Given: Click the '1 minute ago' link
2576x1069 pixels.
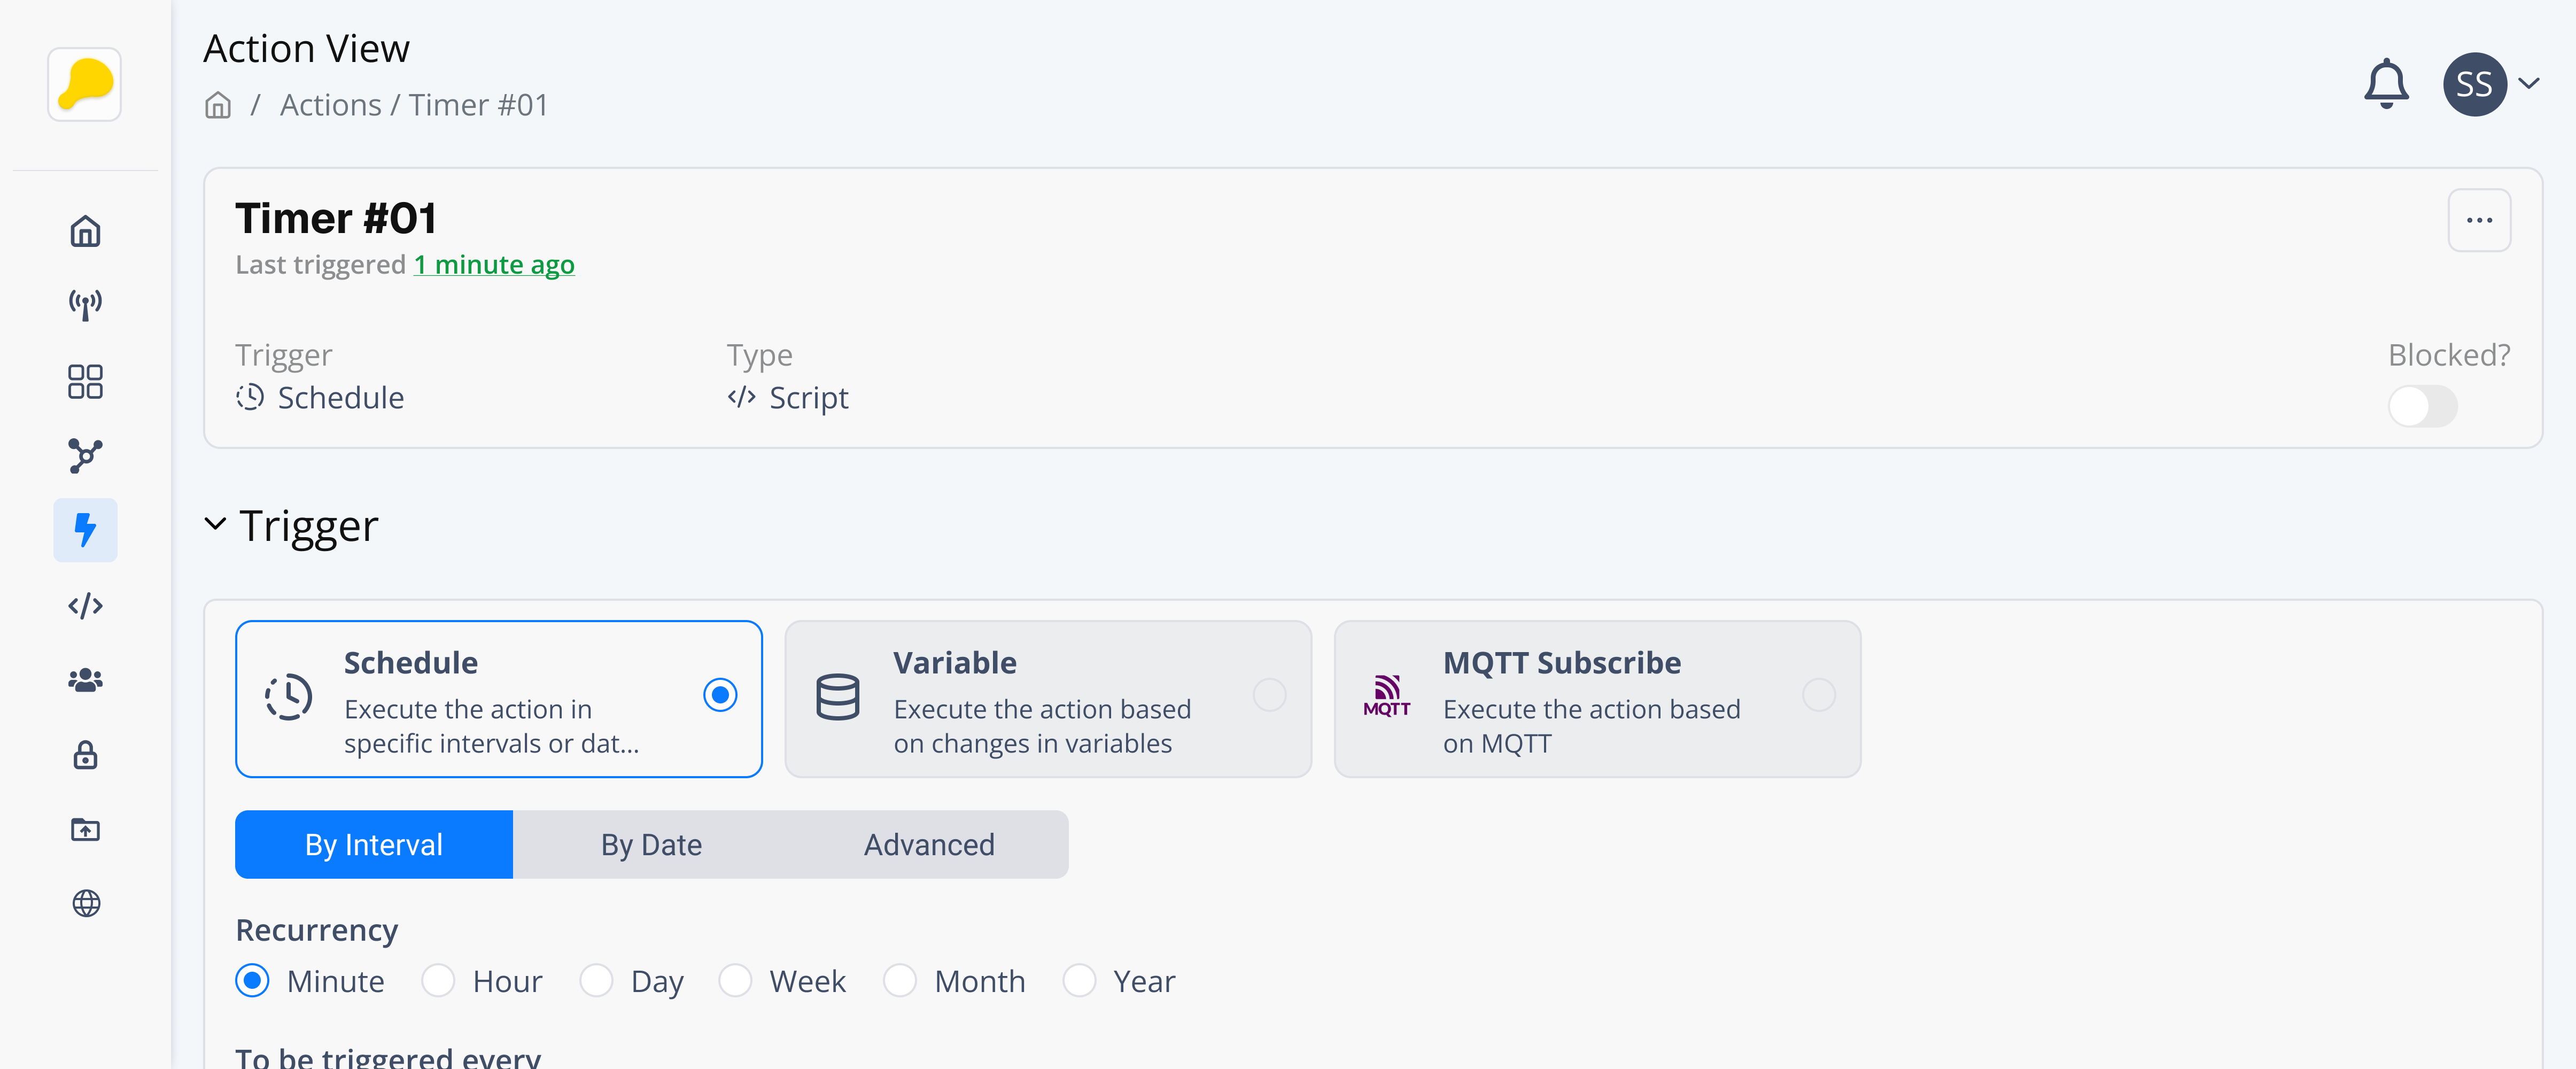Looking at the screenshot, I should click(494, 265).
